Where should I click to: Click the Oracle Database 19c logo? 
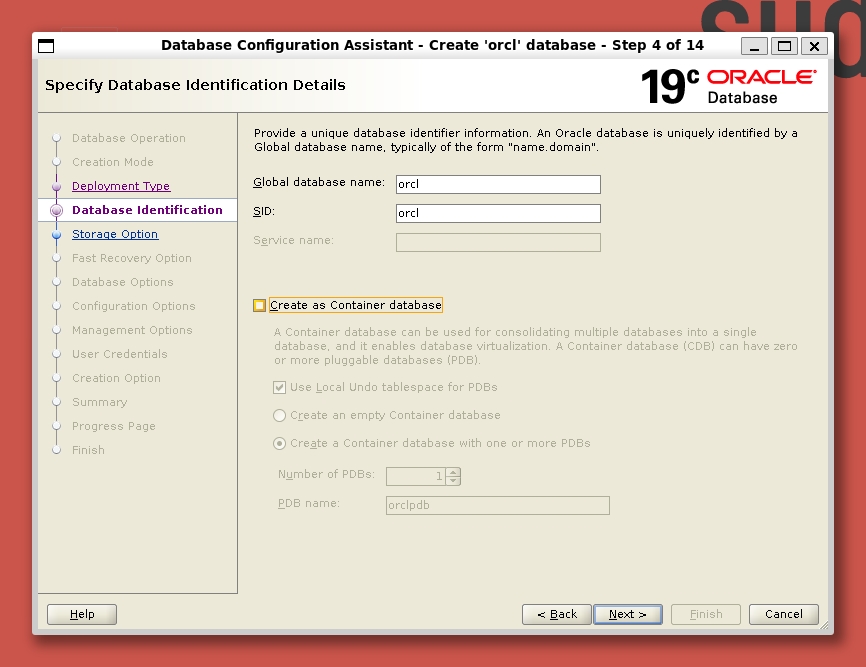point(728,87)
